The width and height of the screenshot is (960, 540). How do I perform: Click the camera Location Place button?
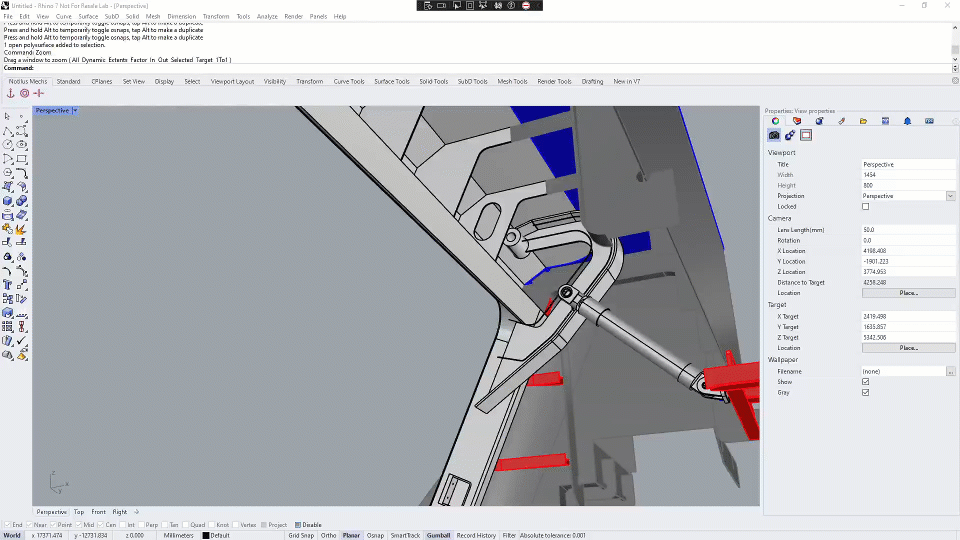click(x=909, y=293)
